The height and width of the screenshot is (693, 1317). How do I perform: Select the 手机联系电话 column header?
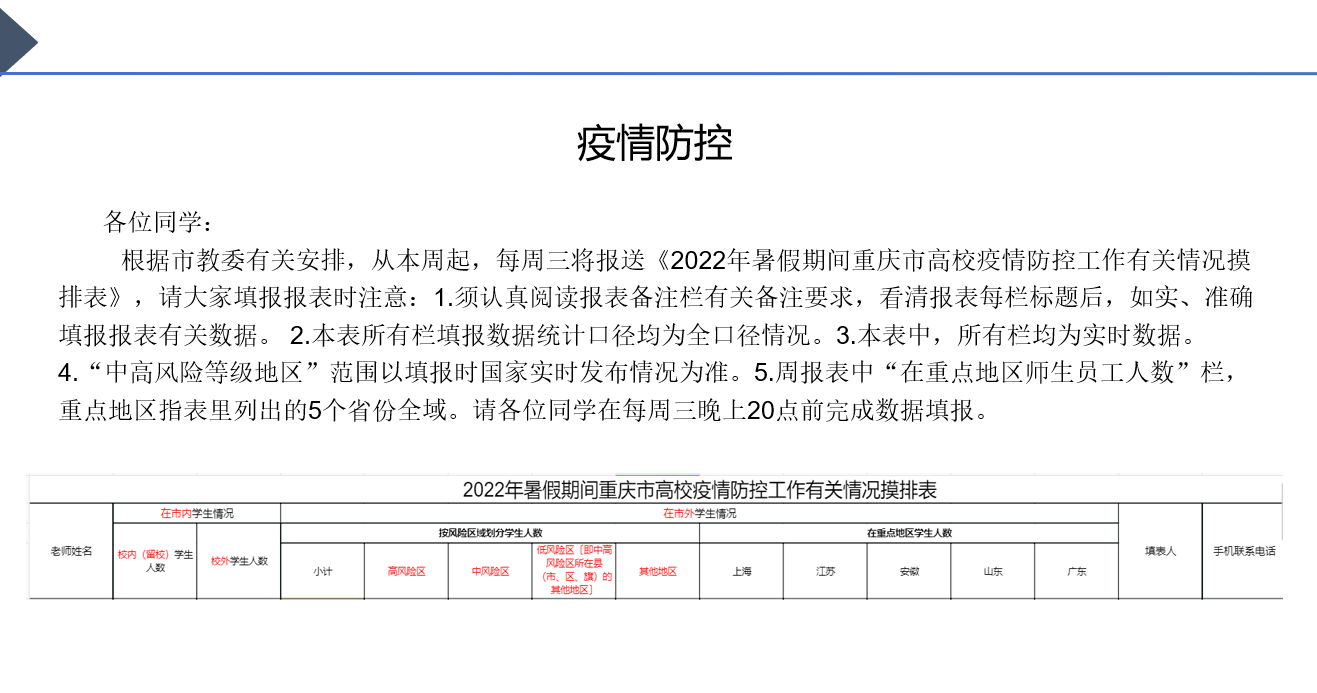point(1243,551)
